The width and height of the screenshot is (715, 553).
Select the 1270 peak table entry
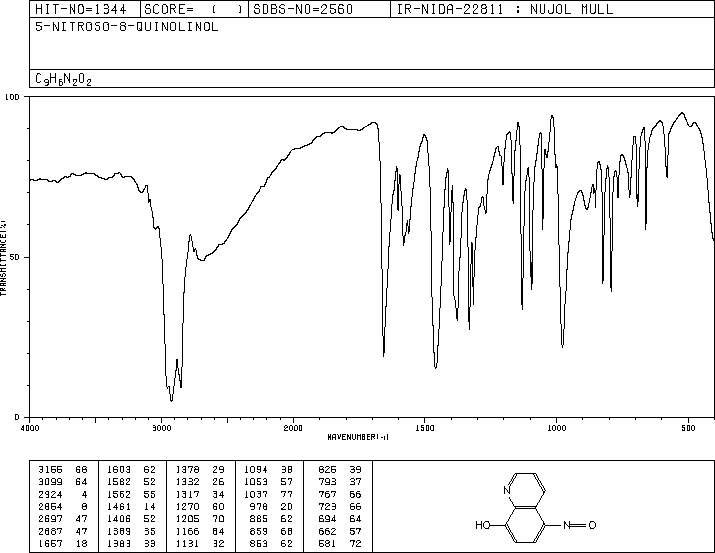[x=200, y=506]
